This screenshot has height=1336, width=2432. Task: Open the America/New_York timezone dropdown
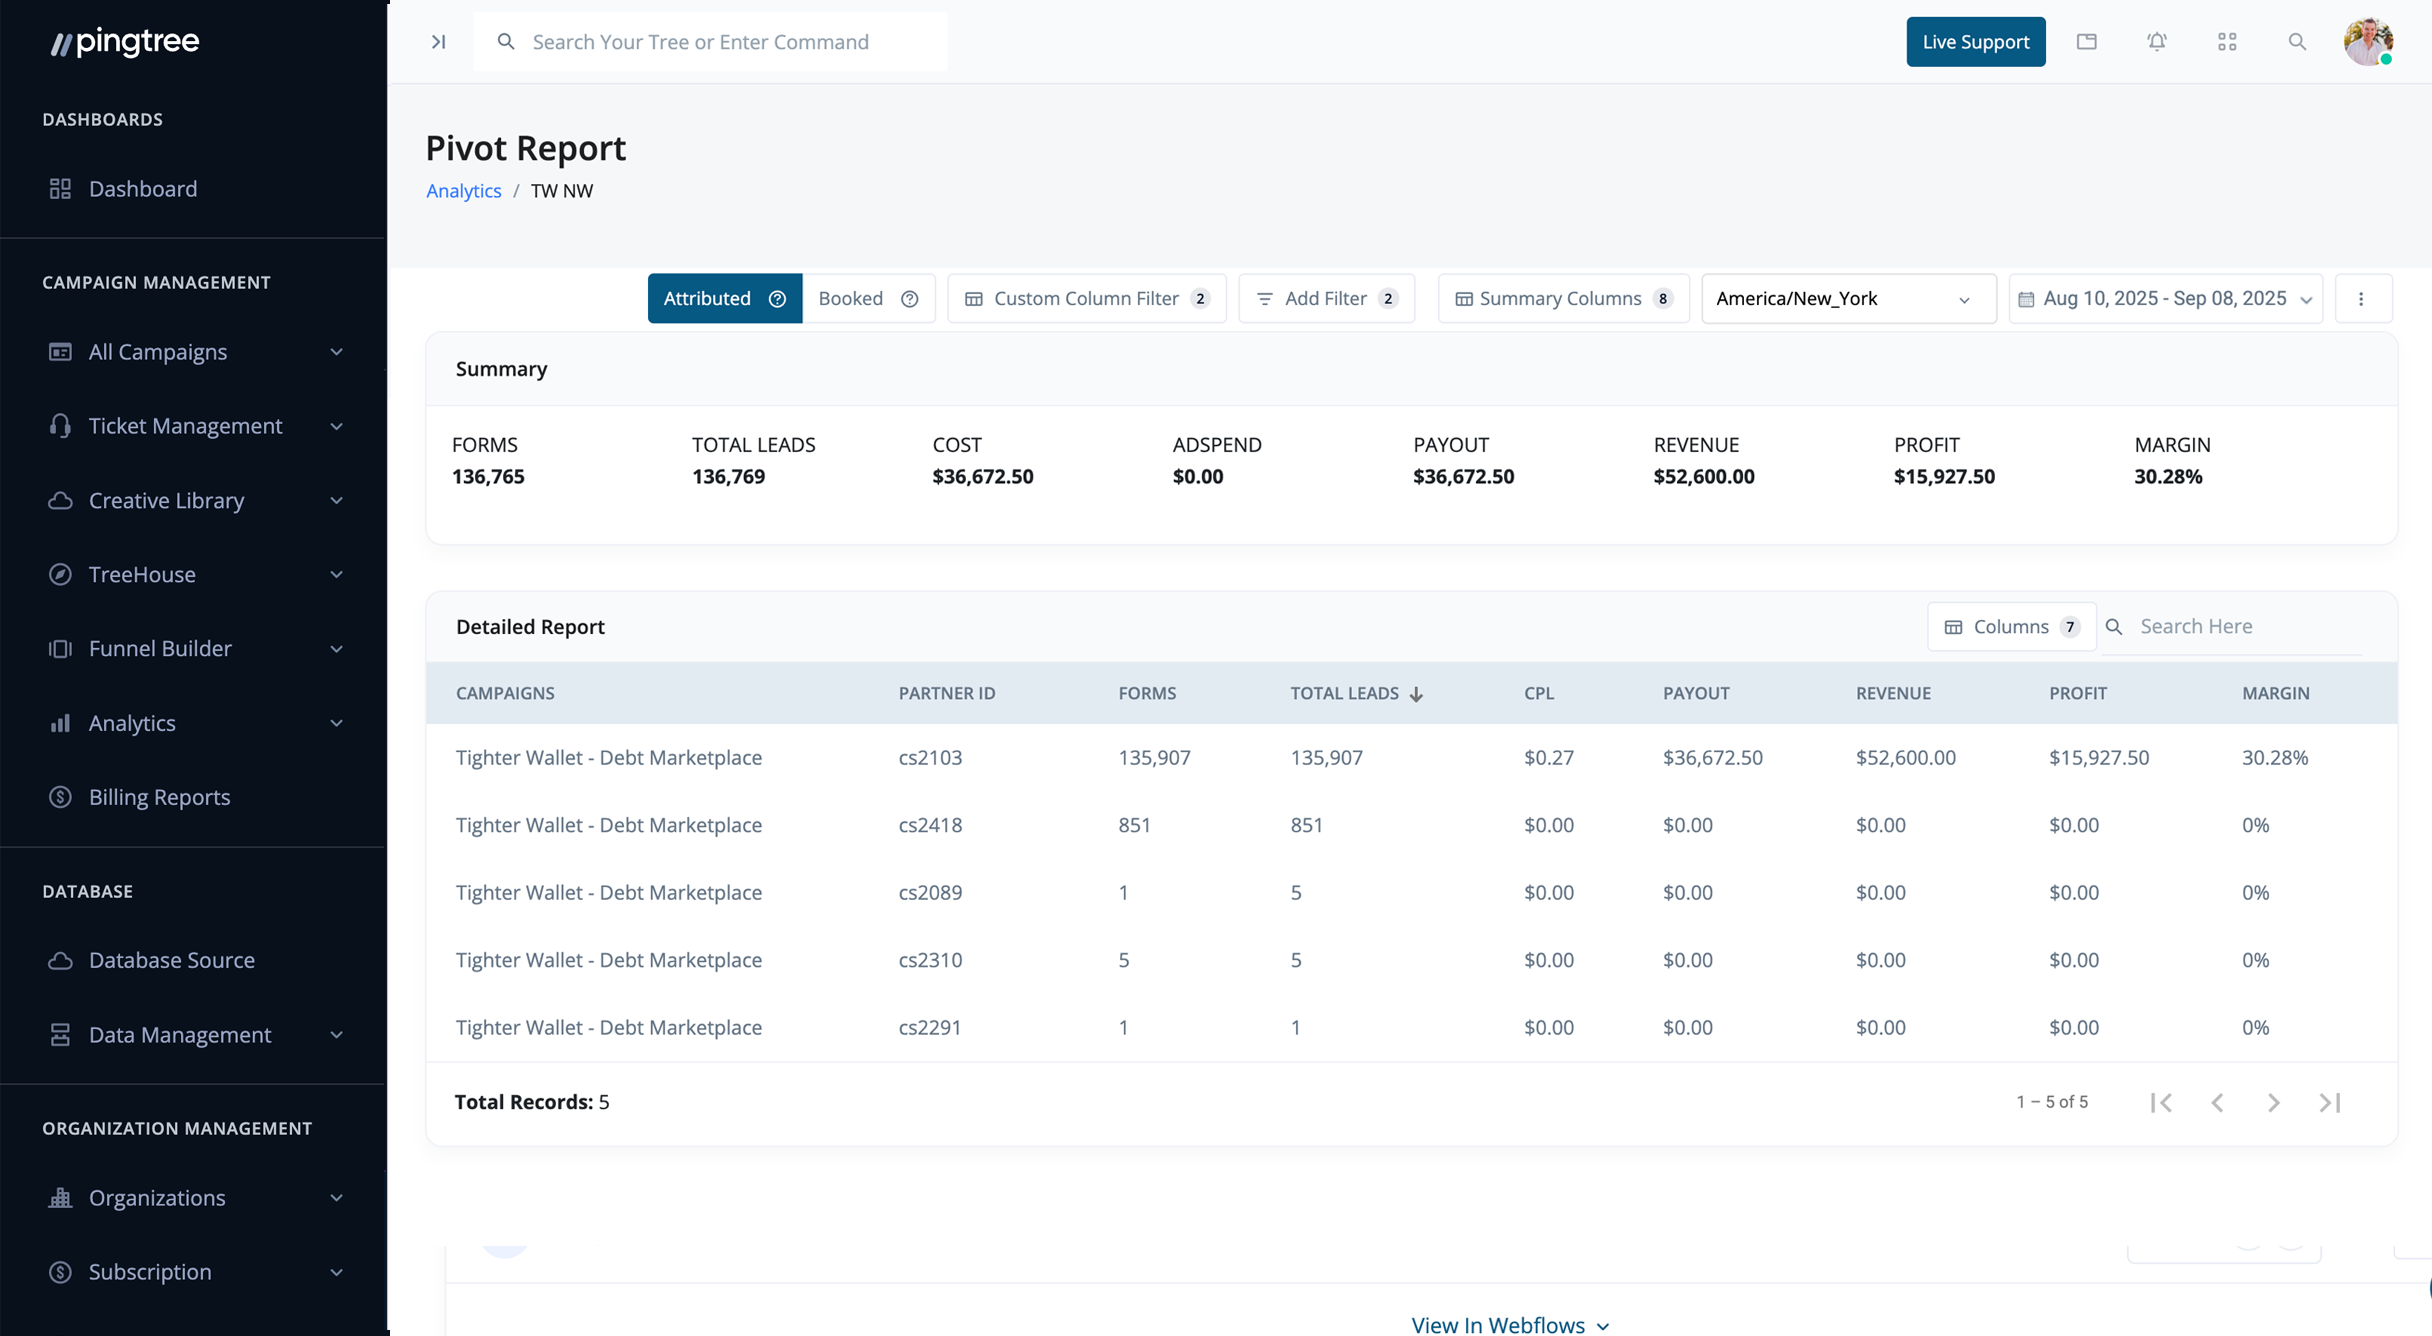click(x=1847, y=299)
